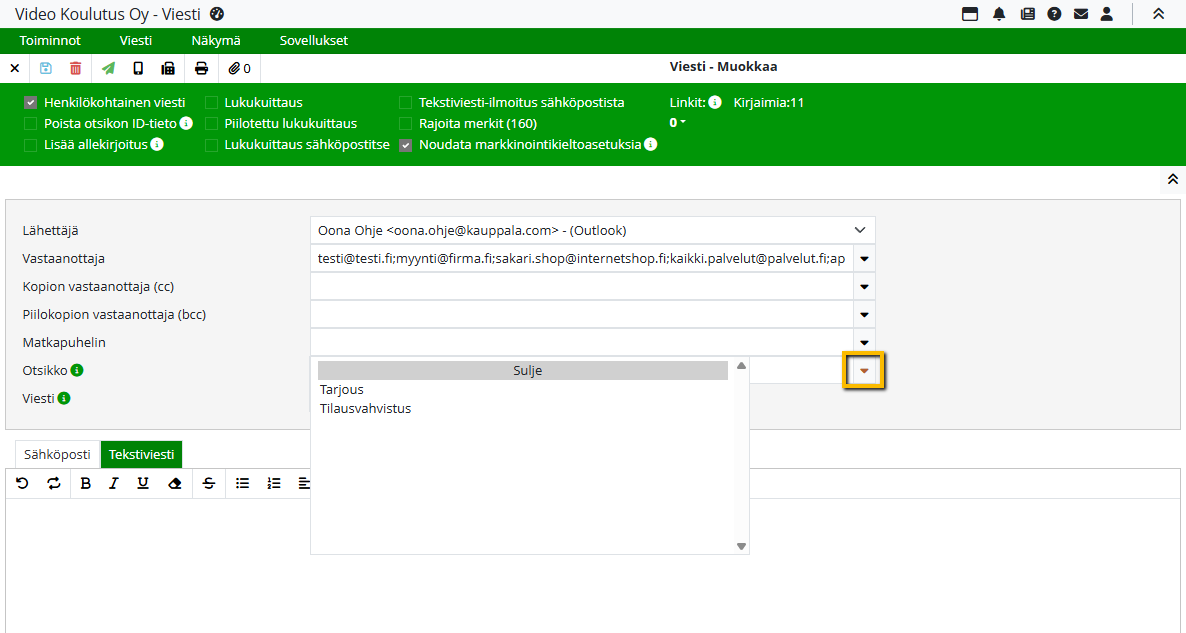
Task: Uncheck the Henkilökohtainen viesti checkbox
Action: 31,103
